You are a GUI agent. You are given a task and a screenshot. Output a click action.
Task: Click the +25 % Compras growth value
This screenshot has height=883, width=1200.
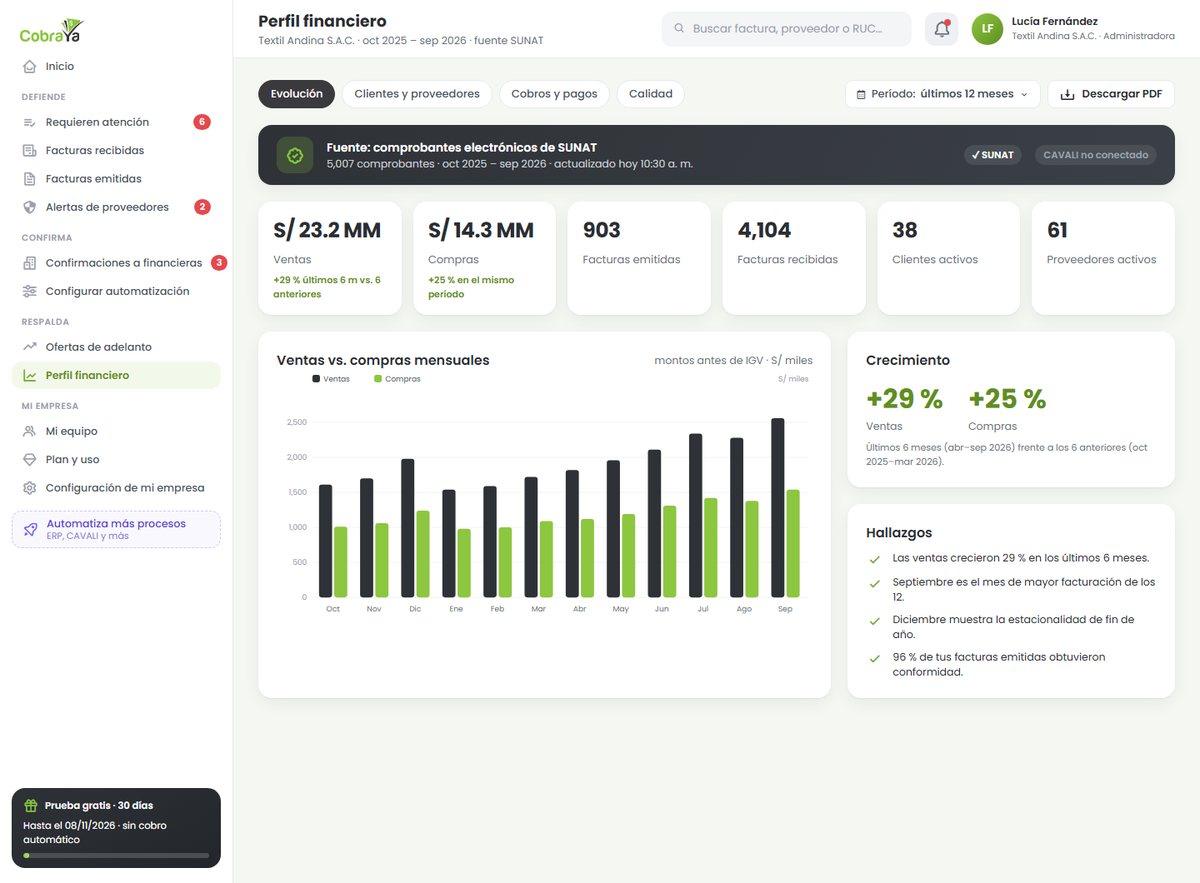[1007, 399]
